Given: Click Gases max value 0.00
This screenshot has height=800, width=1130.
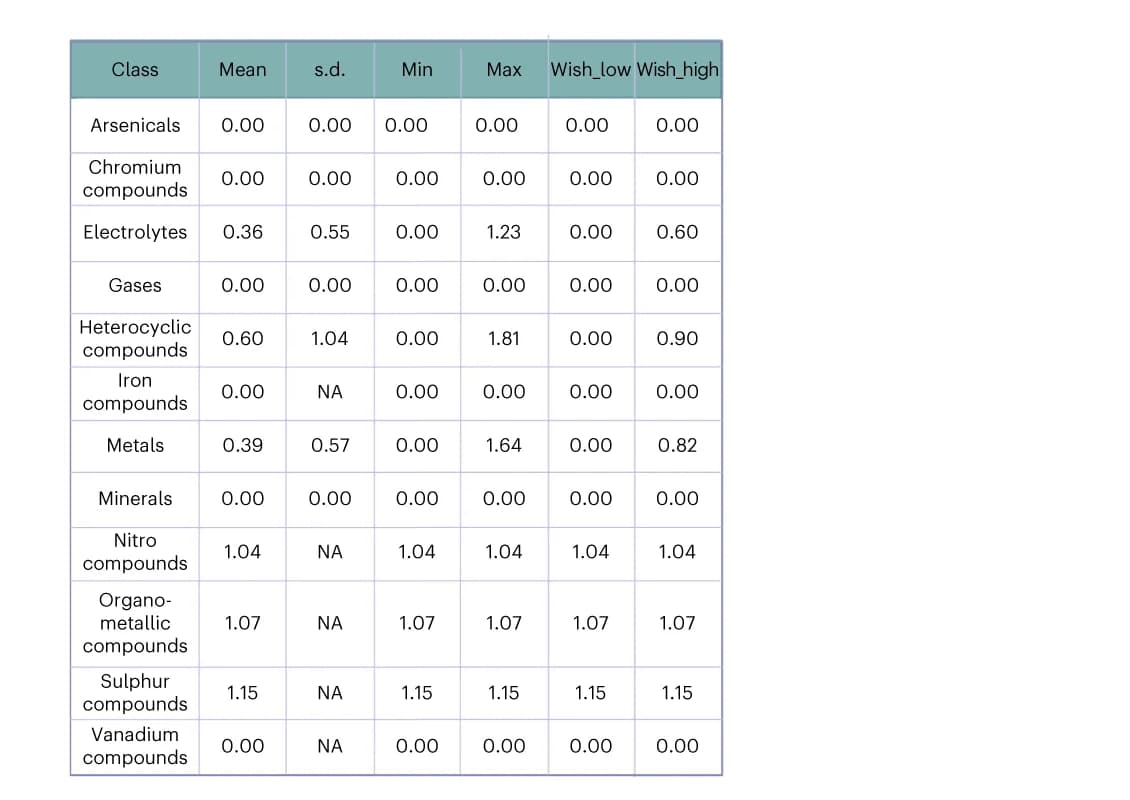Looking at the screenshot, I should coord(504,285).
